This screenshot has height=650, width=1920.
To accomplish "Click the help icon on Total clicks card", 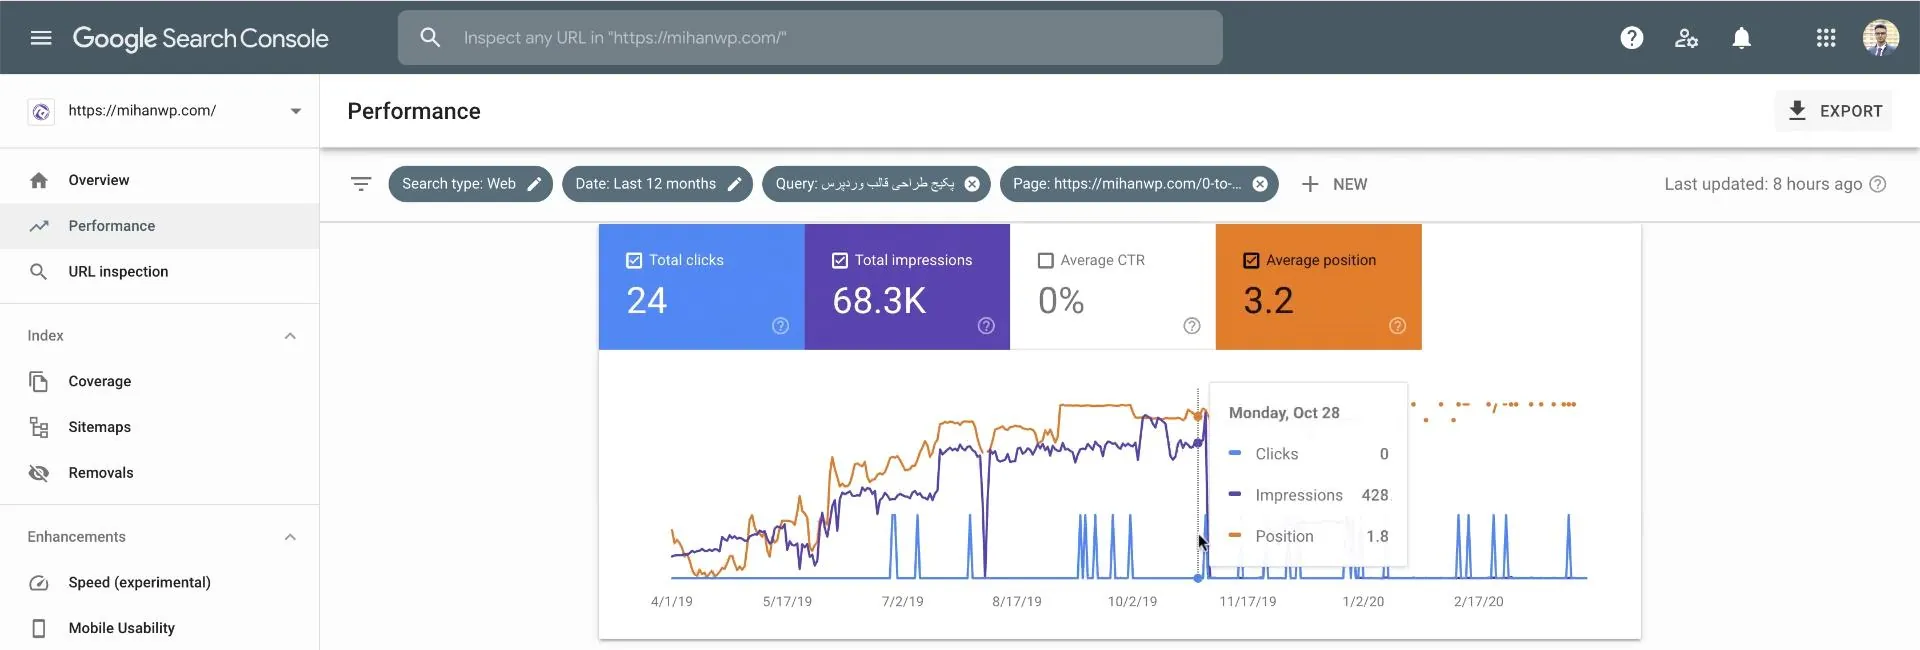I will tap(780, 326).
